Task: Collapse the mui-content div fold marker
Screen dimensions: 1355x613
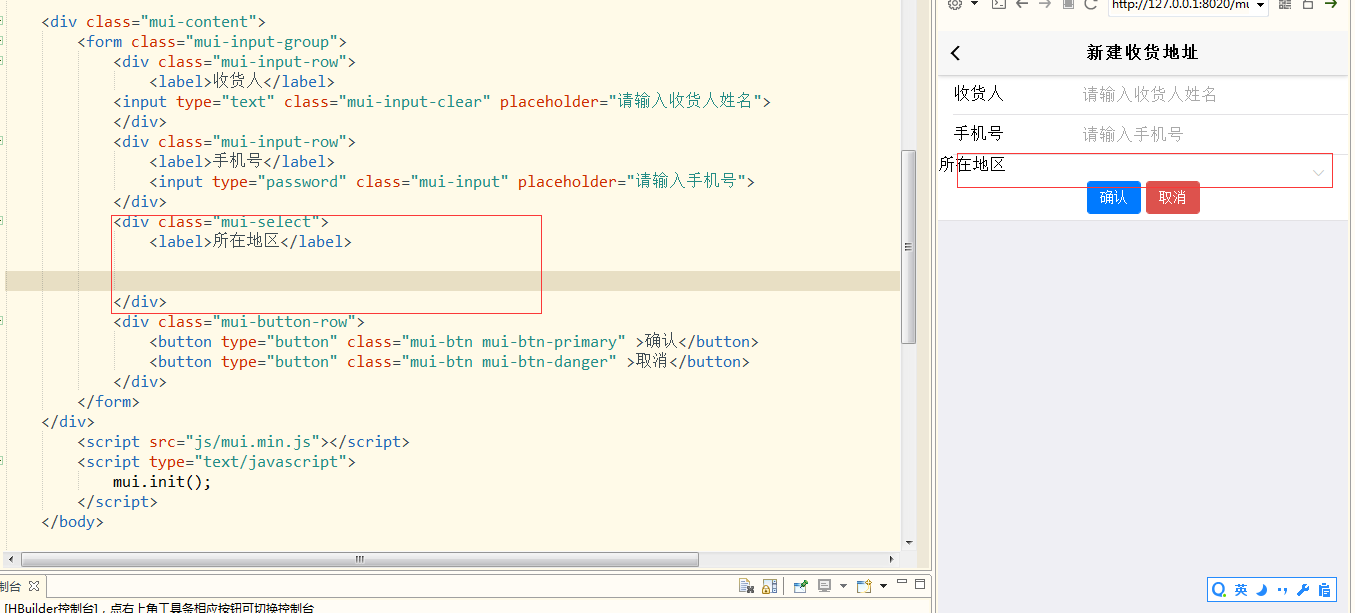Action: [3, 20]
